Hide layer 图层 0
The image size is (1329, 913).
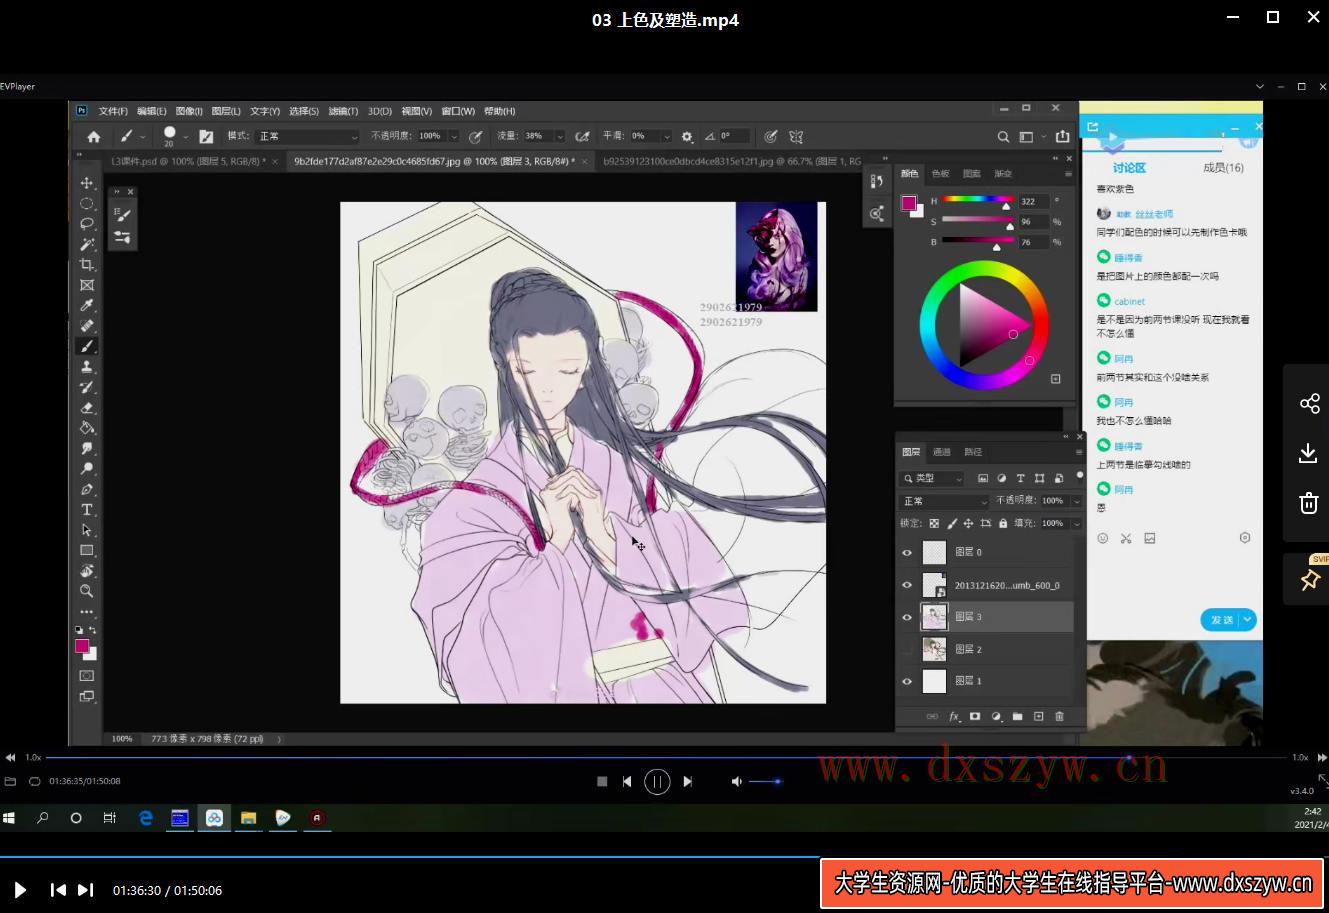click(x=907, y=552)
